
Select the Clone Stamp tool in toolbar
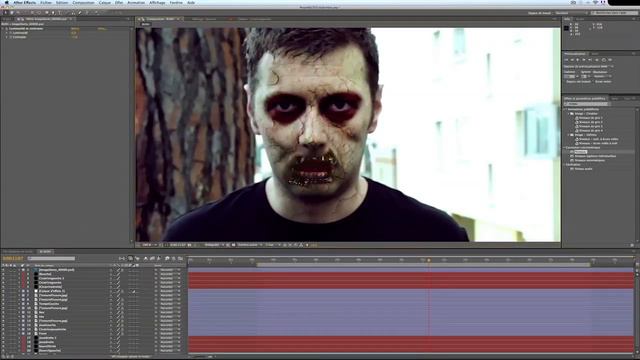[73, 13]
